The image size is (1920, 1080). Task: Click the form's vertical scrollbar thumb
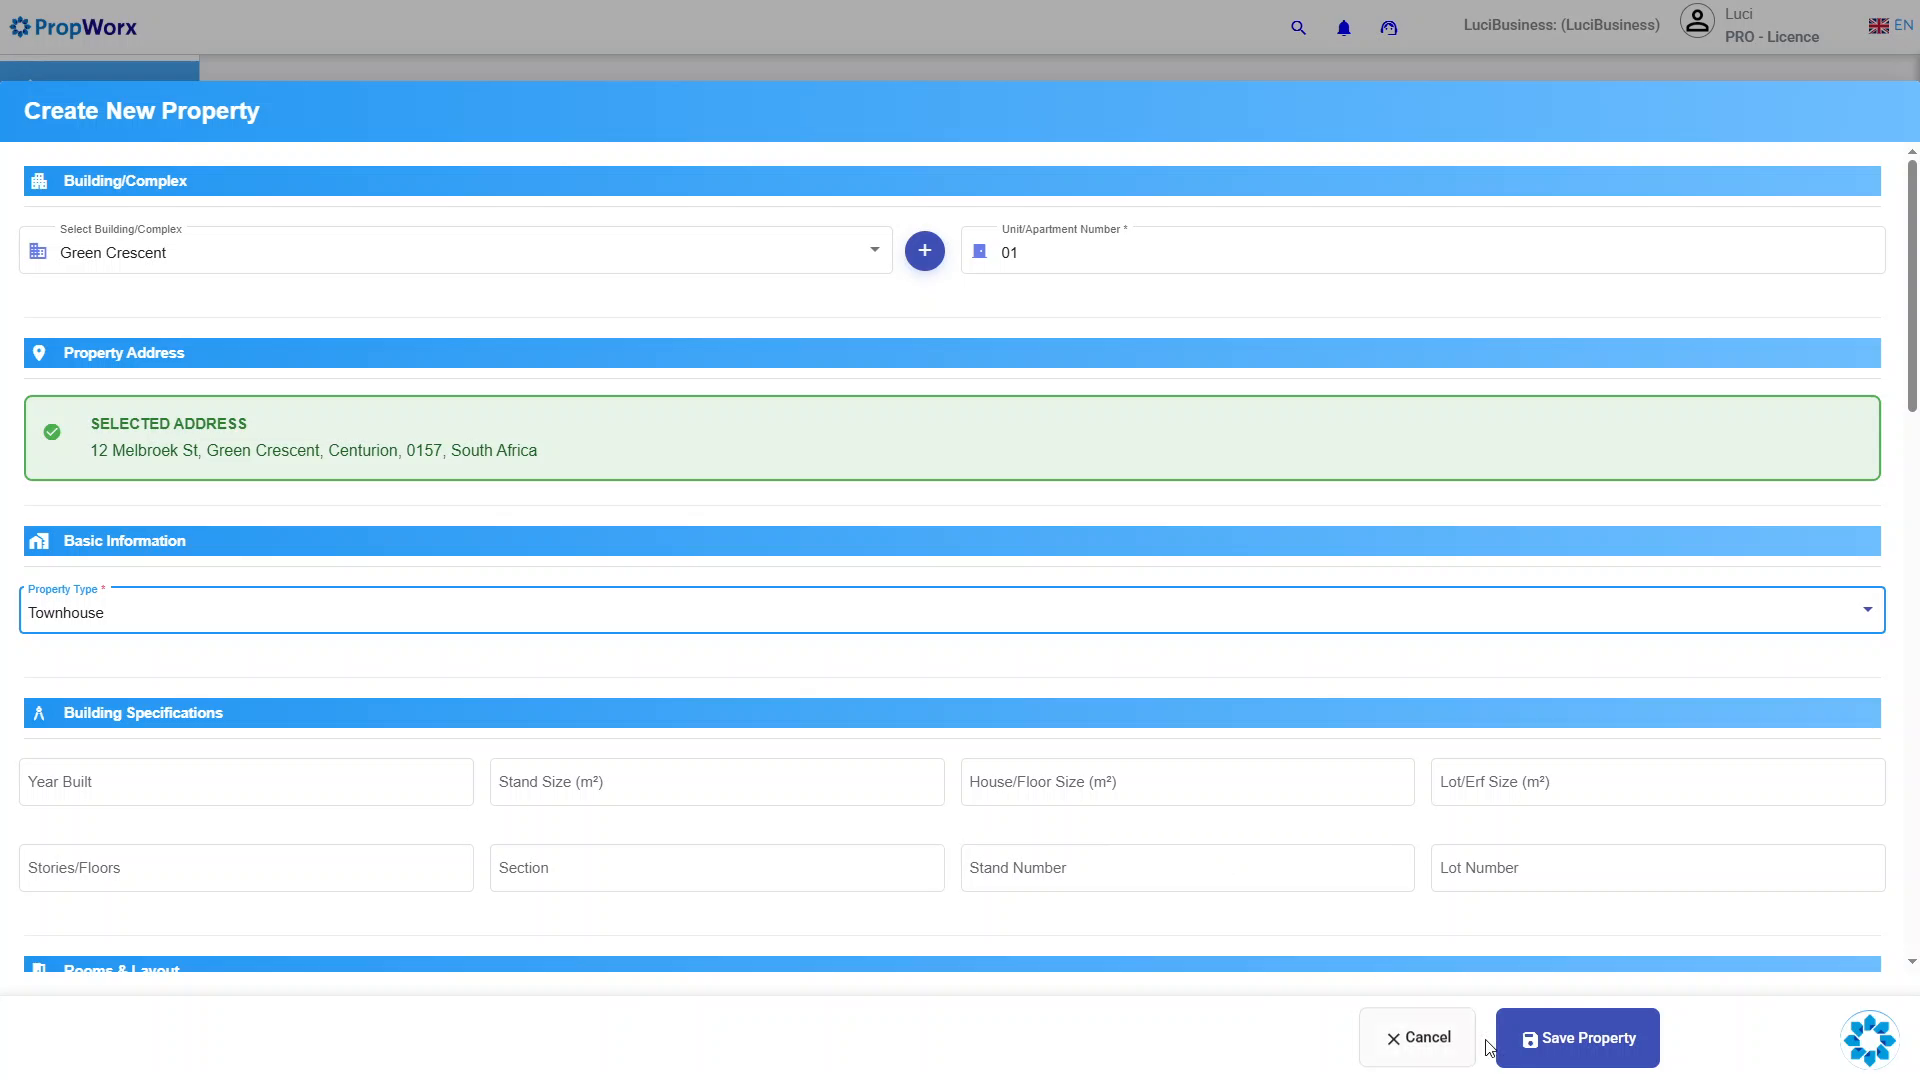pos(1912,285)
